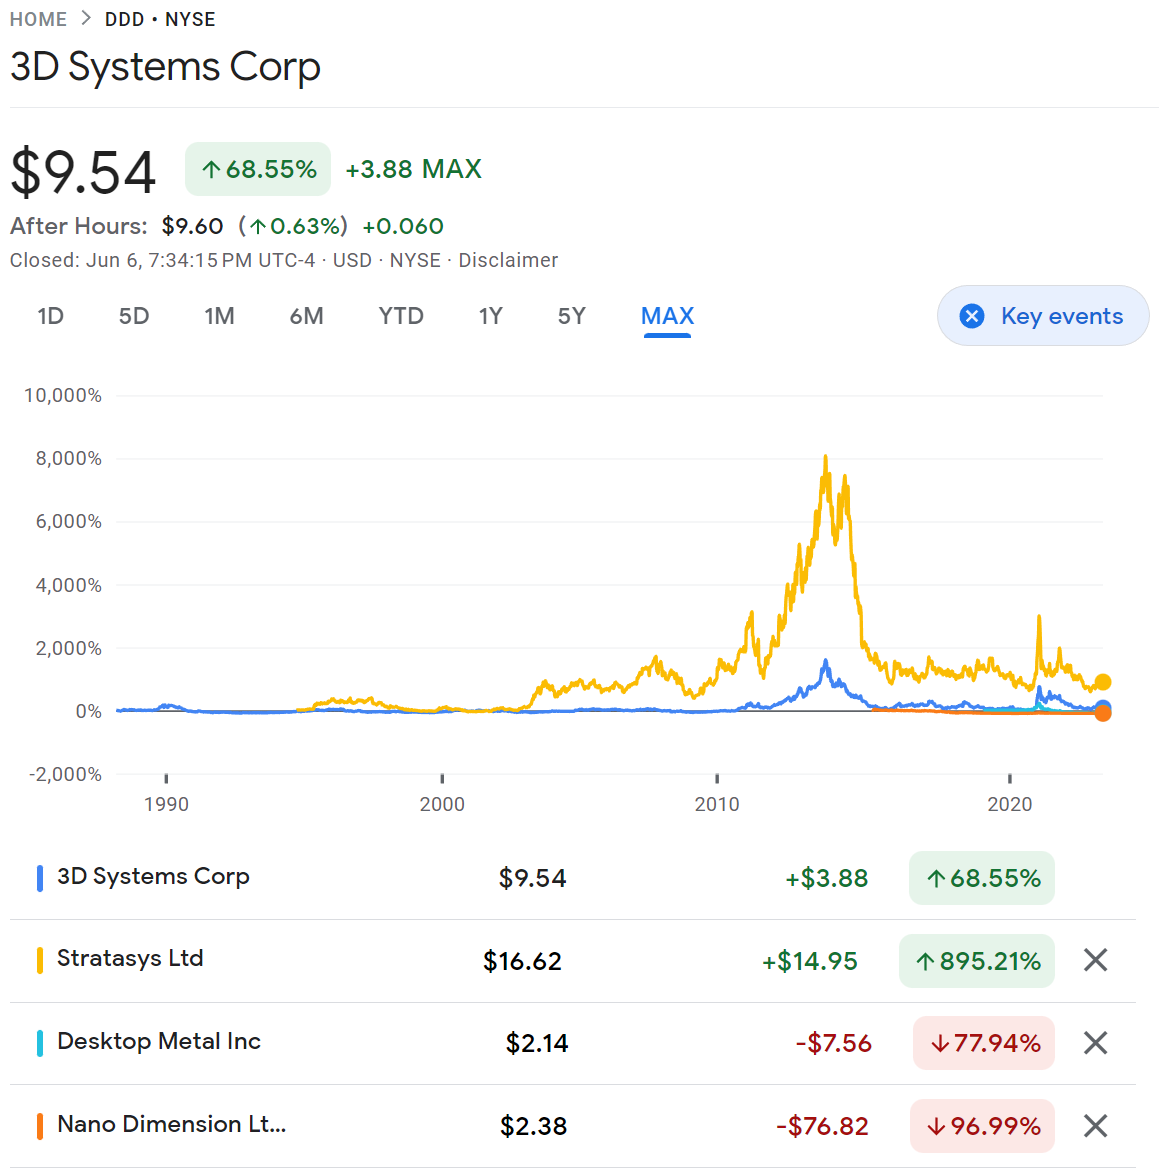Open the Stratasys Ltd comparison row
The width and height of the screenshot is (1159, 1171).
point(573,960)
